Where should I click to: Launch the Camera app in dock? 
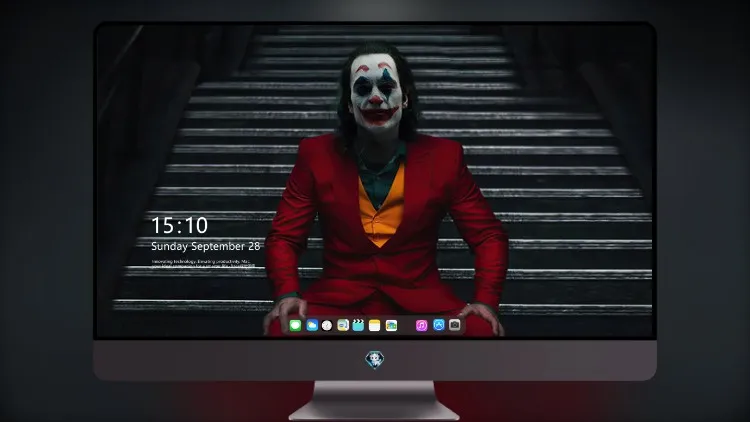pyautogui.click(x=455, y=325)
